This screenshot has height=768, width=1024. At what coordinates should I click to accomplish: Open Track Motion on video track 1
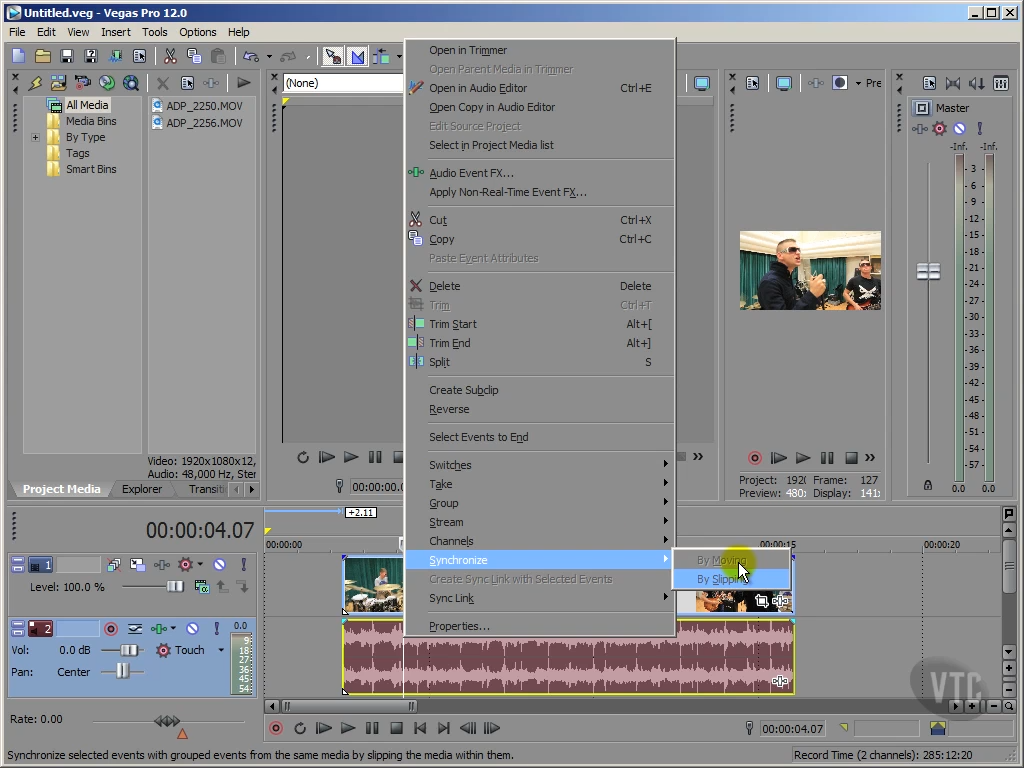[x=137, y=564]
